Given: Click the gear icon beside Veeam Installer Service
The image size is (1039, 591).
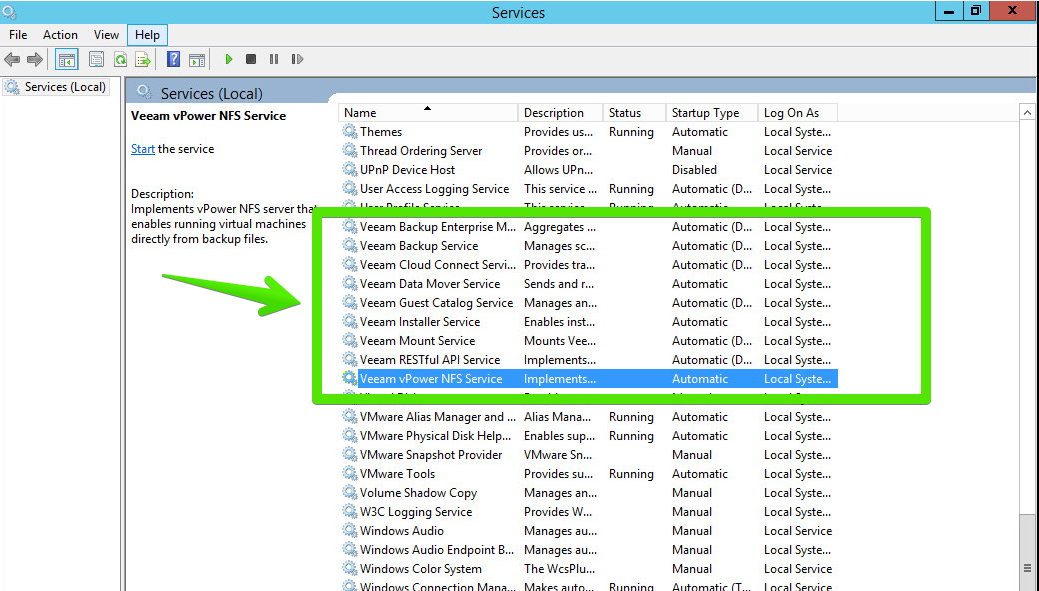Looking at the screenshot, I should (349, 321).
